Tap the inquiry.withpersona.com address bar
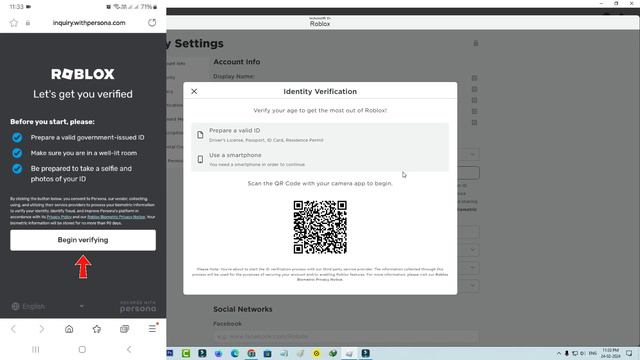Screen dimensions: 640x360 (89, 23)
